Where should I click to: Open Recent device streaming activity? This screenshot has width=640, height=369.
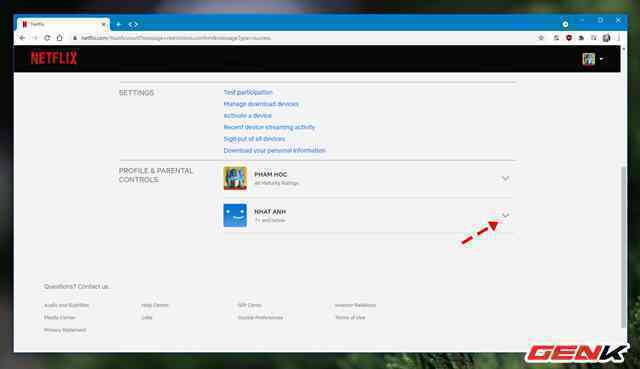[x=269, y=127]
